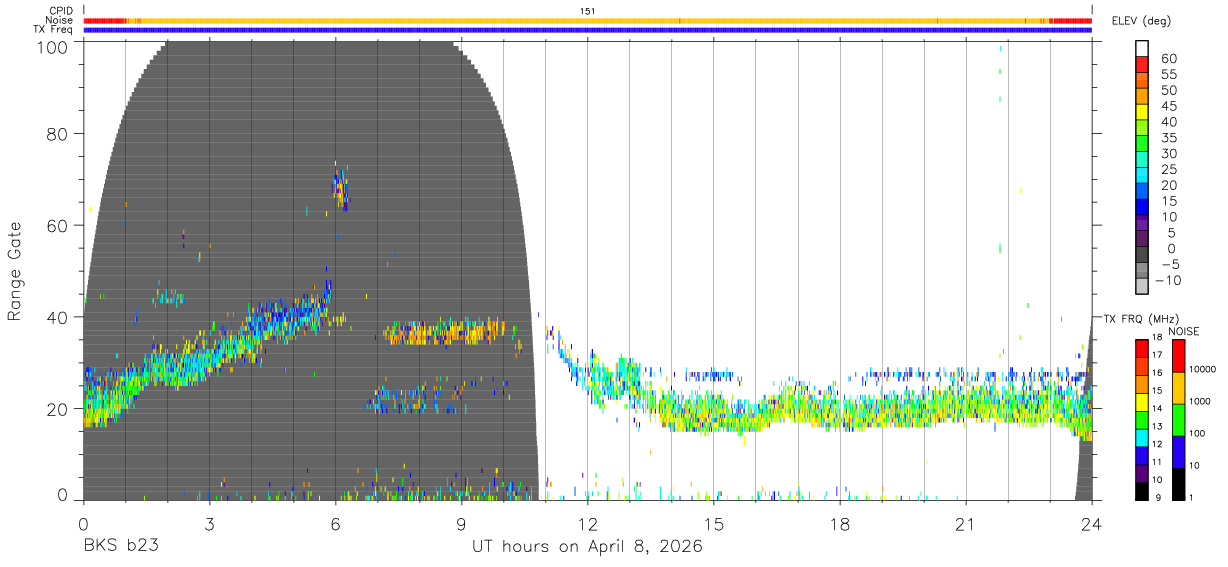Click the "12" tick on the UT hours axis
1228x567 pixels.
[x=587, y=524]
